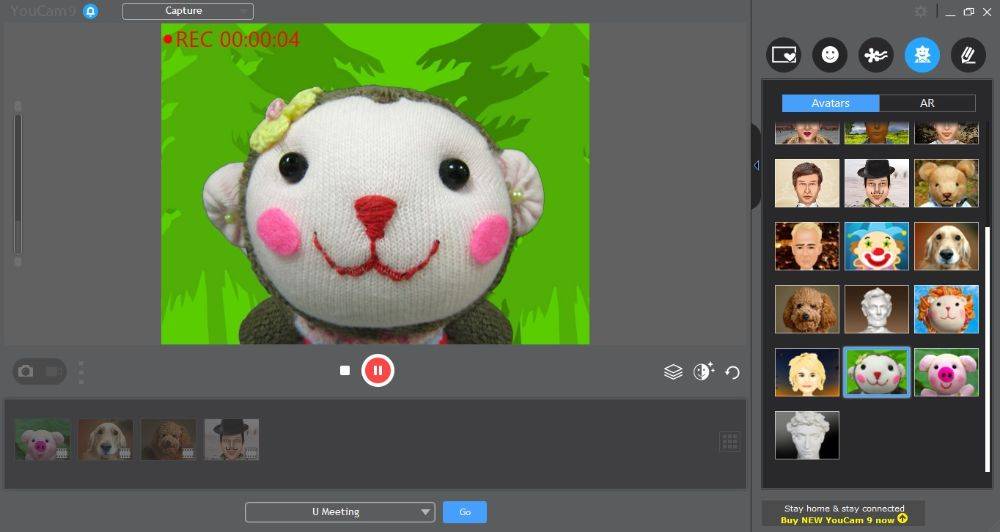Toggle the photo/video capture mode switch
1000x532 pixels.
39,371
